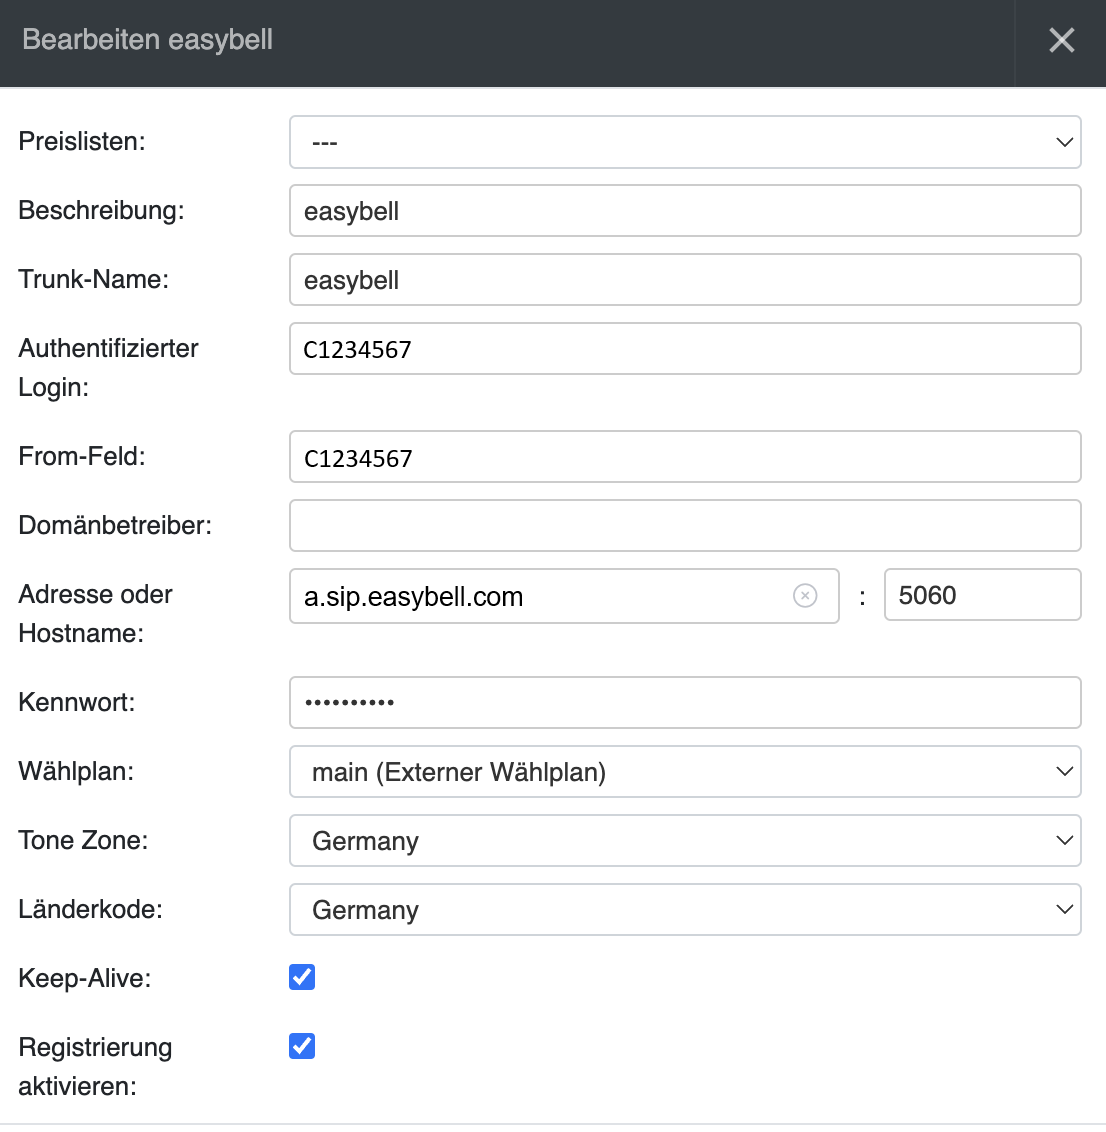Screen dimensions: 1106x1132
Task: Click the Preislisten label
Action: pos(82,141)
